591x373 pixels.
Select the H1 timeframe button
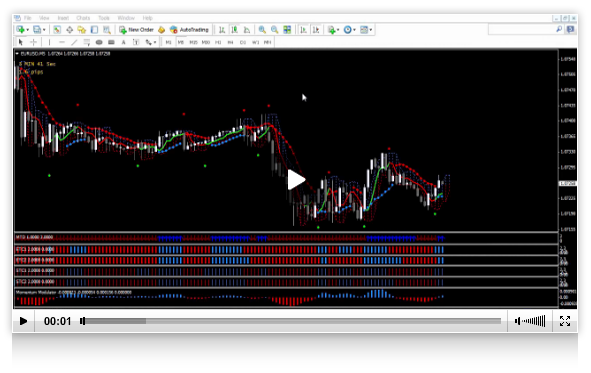(218, 42)
